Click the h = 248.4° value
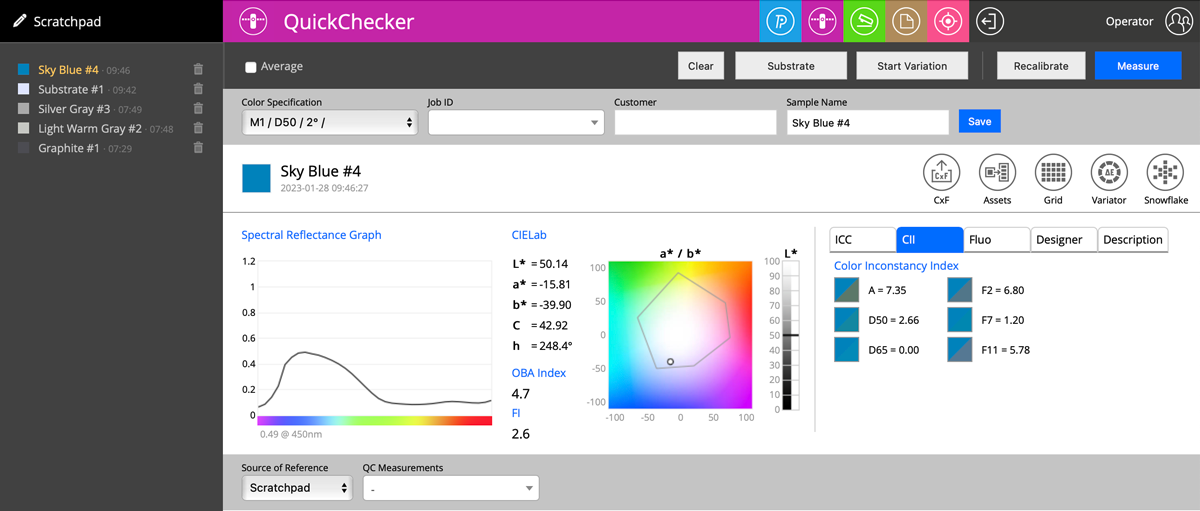The width and height of the screenshot is (1200, 511). click(542, 345)
